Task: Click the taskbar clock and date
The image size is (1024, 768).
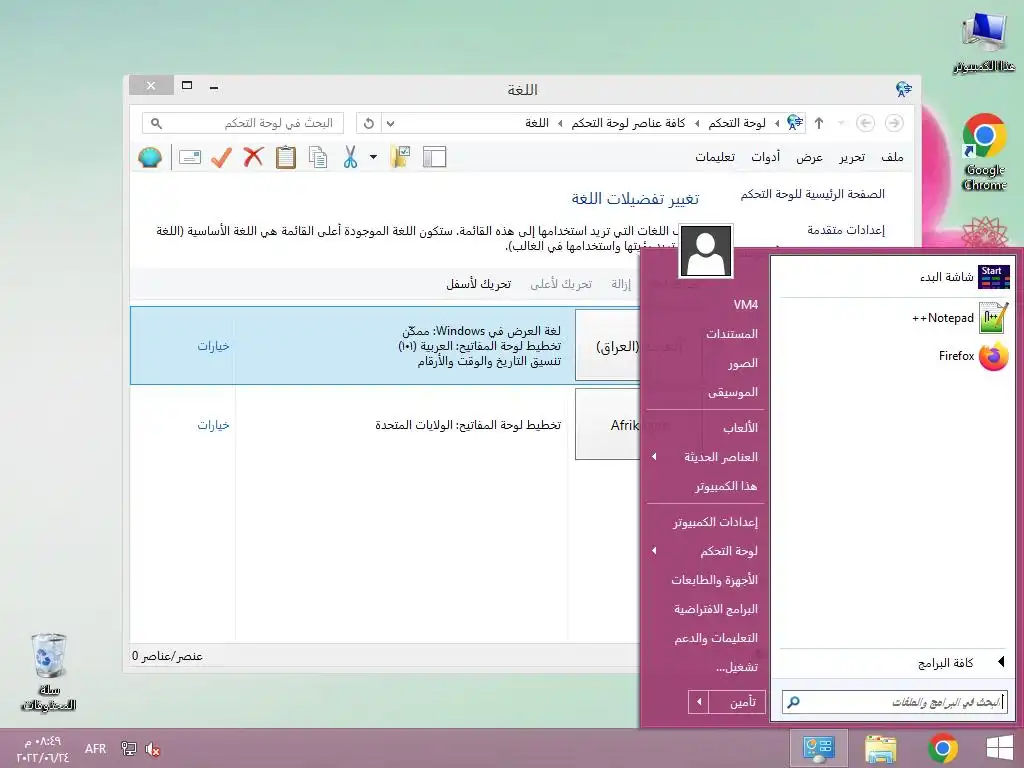Action: coord(42,749)
